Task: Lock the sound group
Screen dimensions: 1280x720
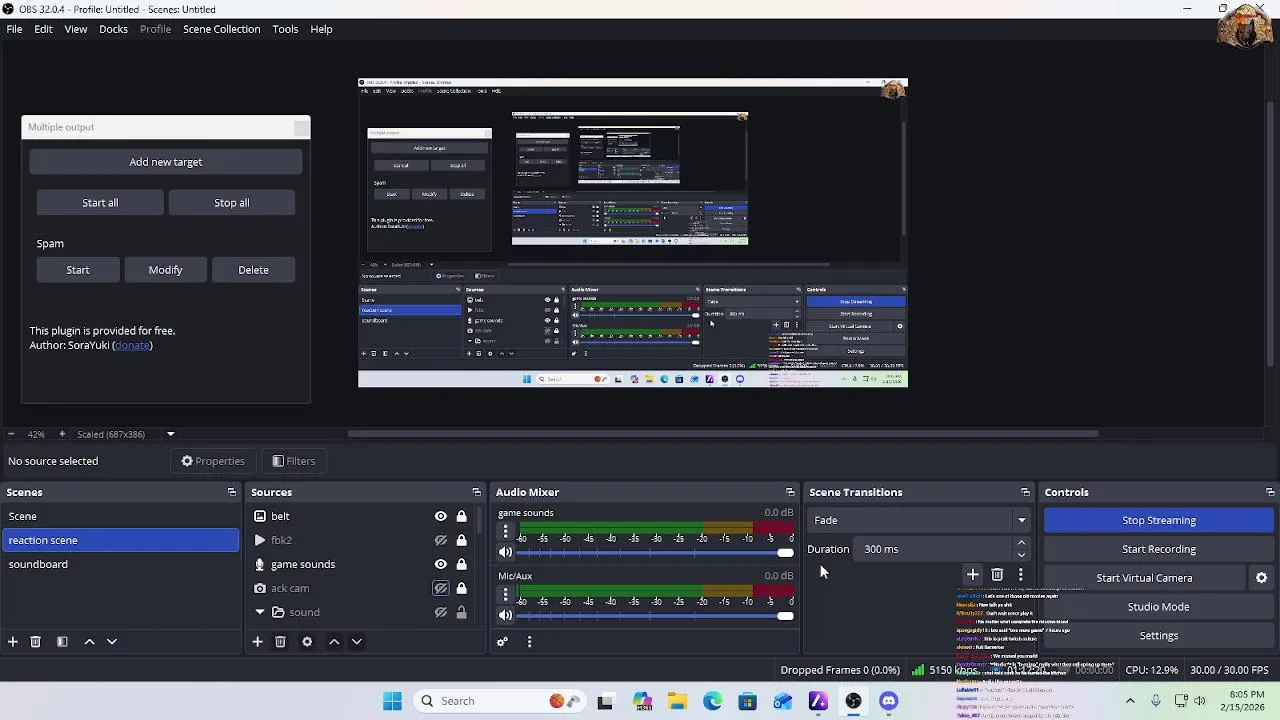Action: click(461, 612)
